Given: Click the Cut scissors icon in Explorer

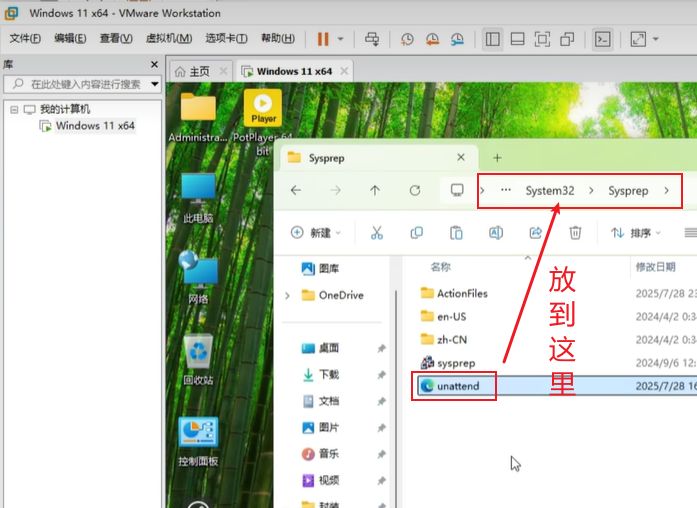Looking at the screenshot, I should tap(377, 232).
